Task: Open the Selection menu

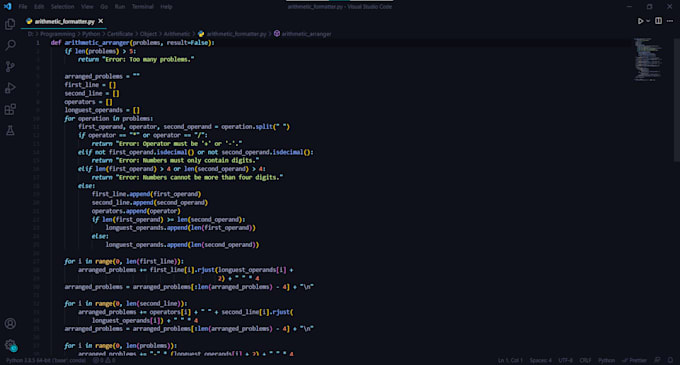Action: point(62,7)
